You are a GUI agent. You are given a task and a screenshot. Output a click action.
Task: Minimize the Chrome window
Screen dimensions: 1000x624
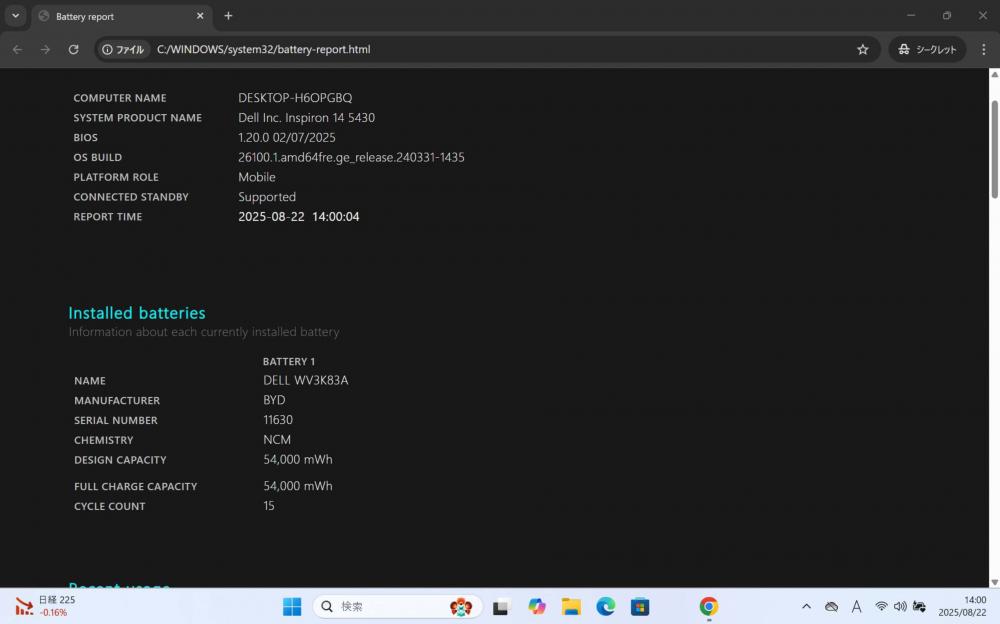pyautogui.click(x=911, y=15)
